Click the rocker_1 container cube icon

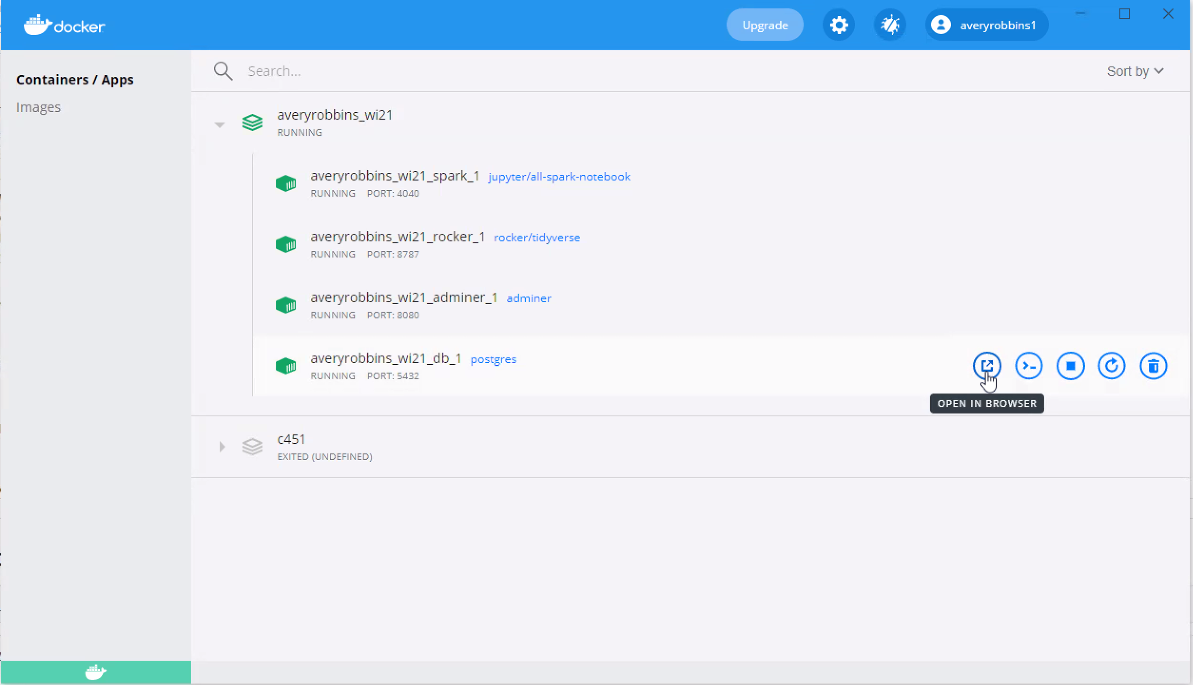(286, 244)
